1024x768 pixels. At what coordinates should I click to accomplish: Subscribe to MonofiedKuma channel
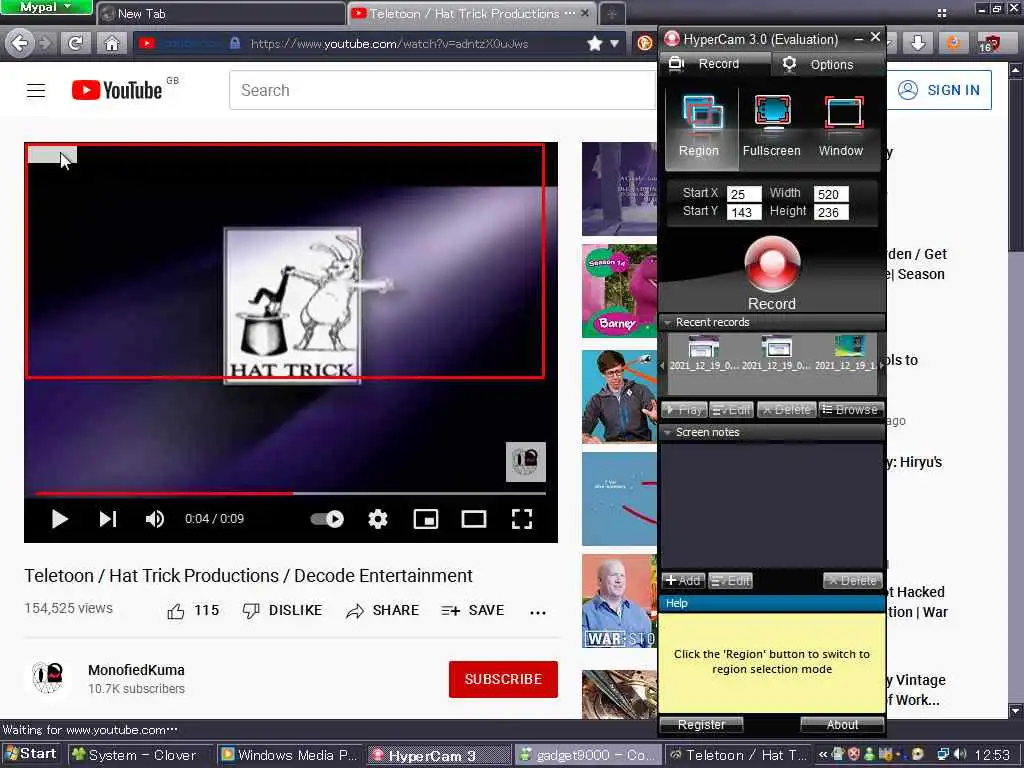pos(503,679)
